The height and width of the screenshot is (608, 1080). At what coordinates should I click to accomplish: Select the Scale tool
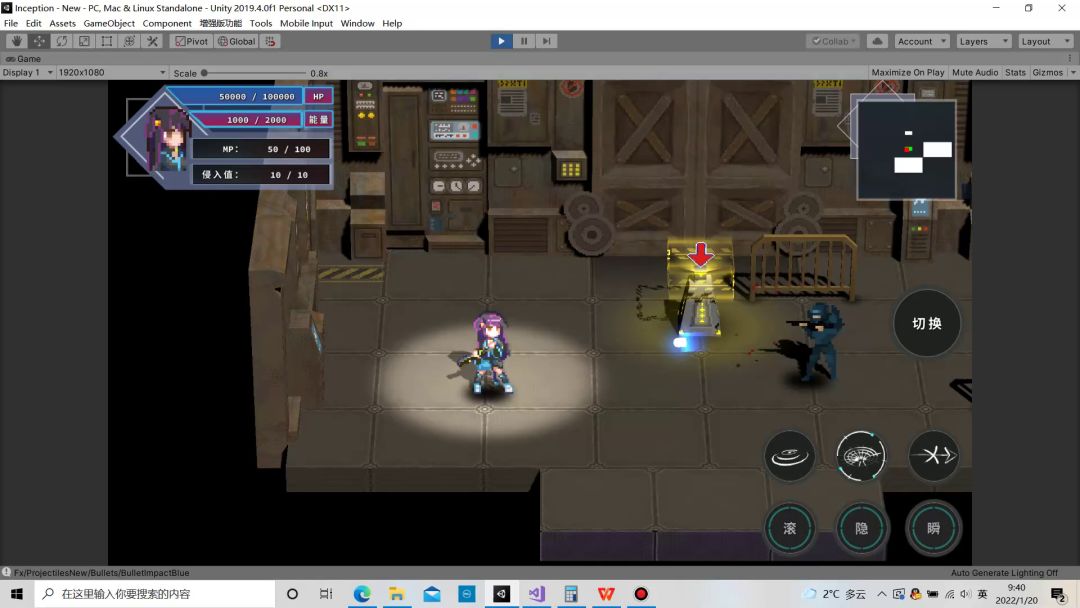[84, 41]
